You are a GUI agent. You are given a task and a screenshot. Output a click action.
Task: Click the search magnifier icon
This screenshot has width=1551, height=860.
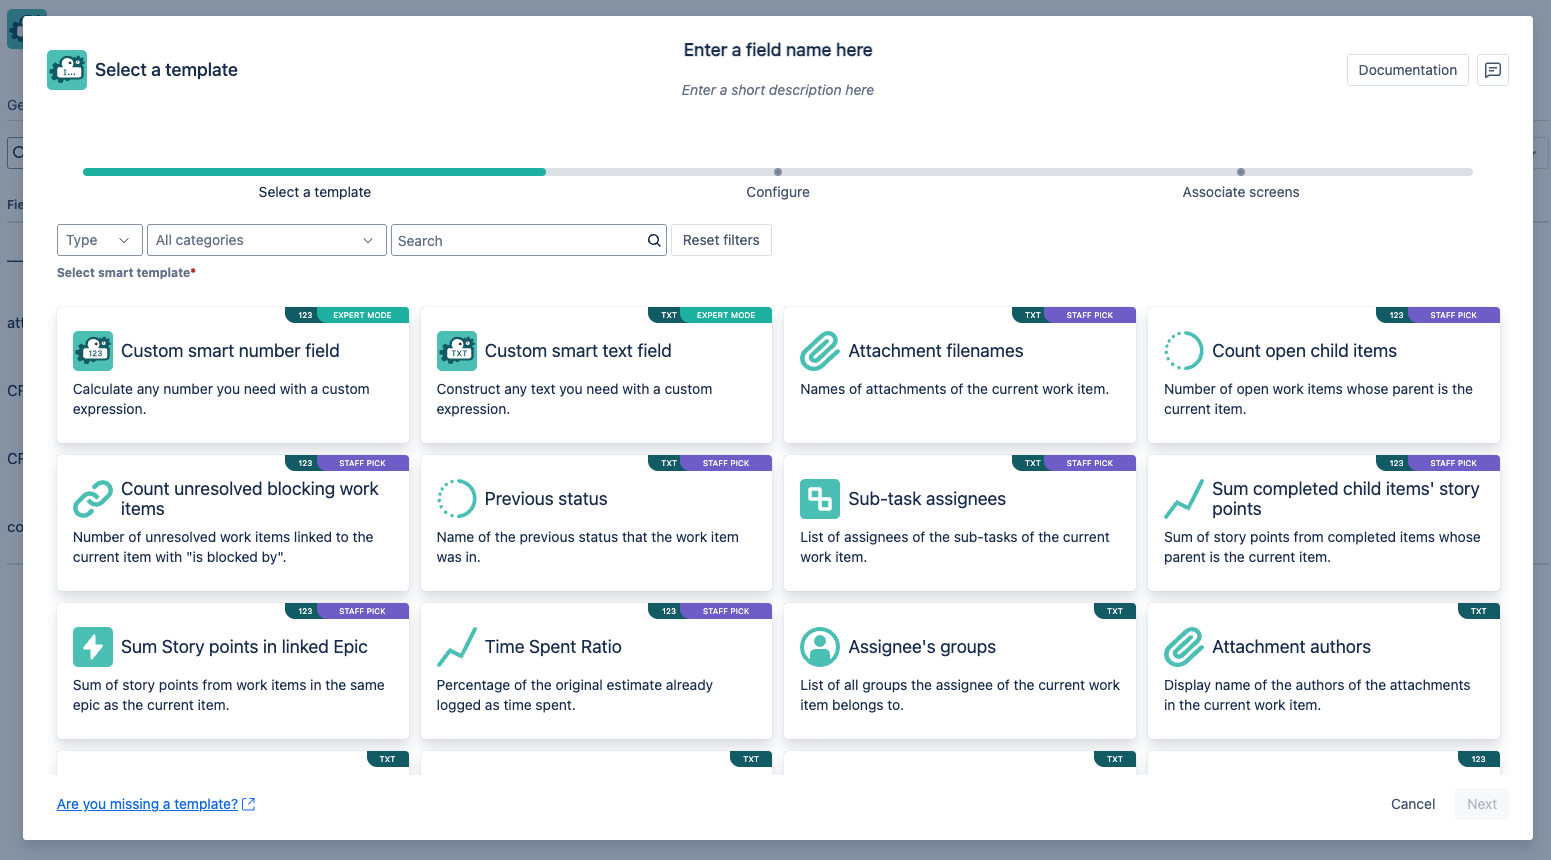click(654, 241)
